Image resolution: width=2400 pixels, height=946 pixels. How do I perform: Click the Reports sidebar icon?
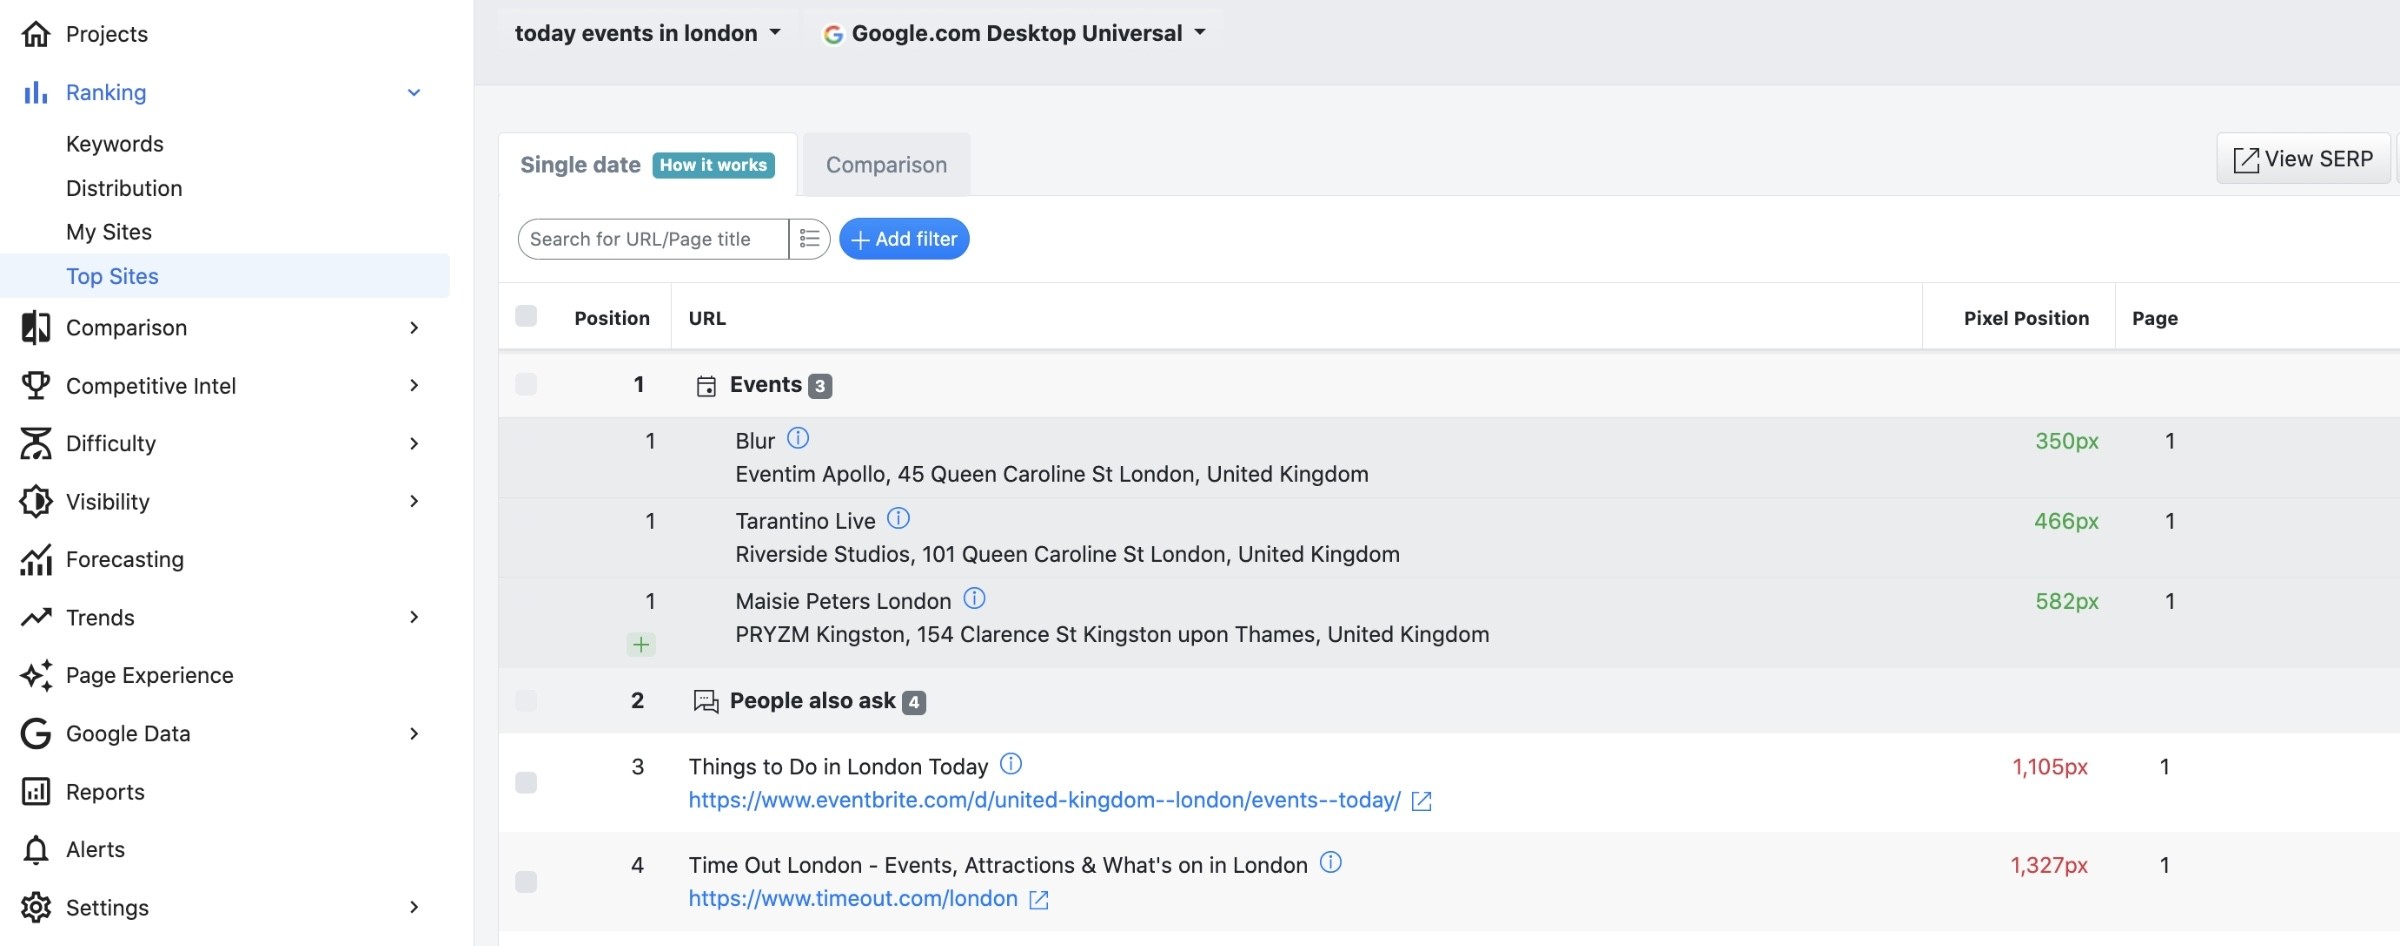(36, 791)
